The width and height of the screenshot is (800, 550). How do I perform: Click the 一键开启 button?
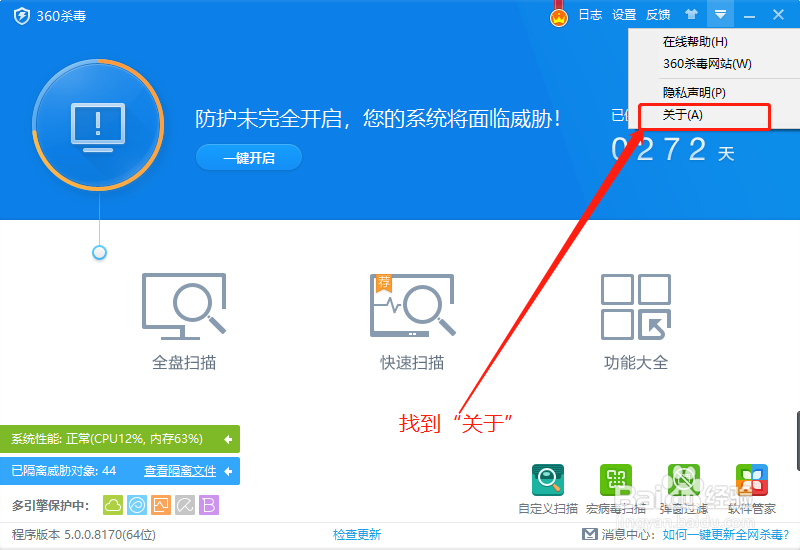[x=248, y=158]
